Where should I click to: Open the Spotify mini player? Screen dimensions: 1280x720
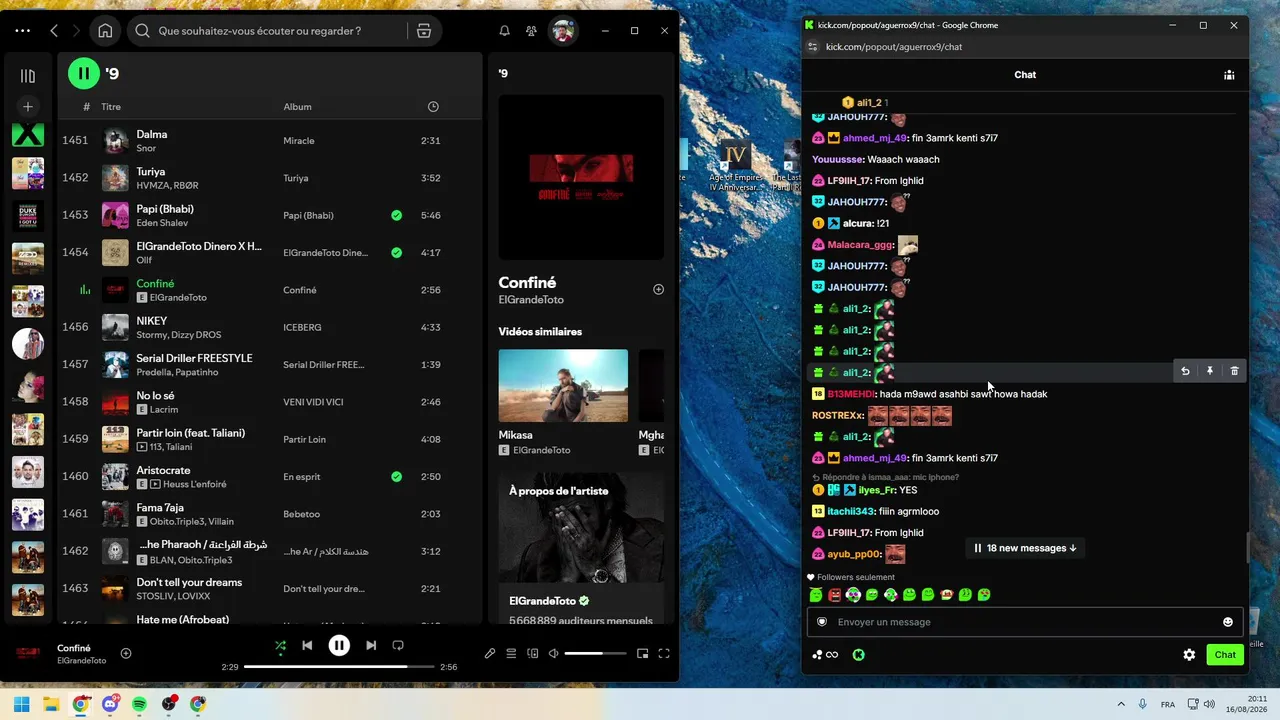[x=642, y=654]
